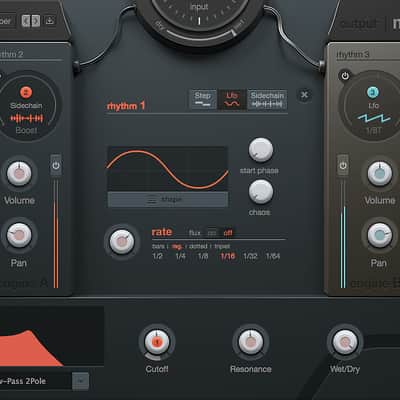Click the start phase knob
The height and width of the screenshot is (400, 400).
point(261,150)
